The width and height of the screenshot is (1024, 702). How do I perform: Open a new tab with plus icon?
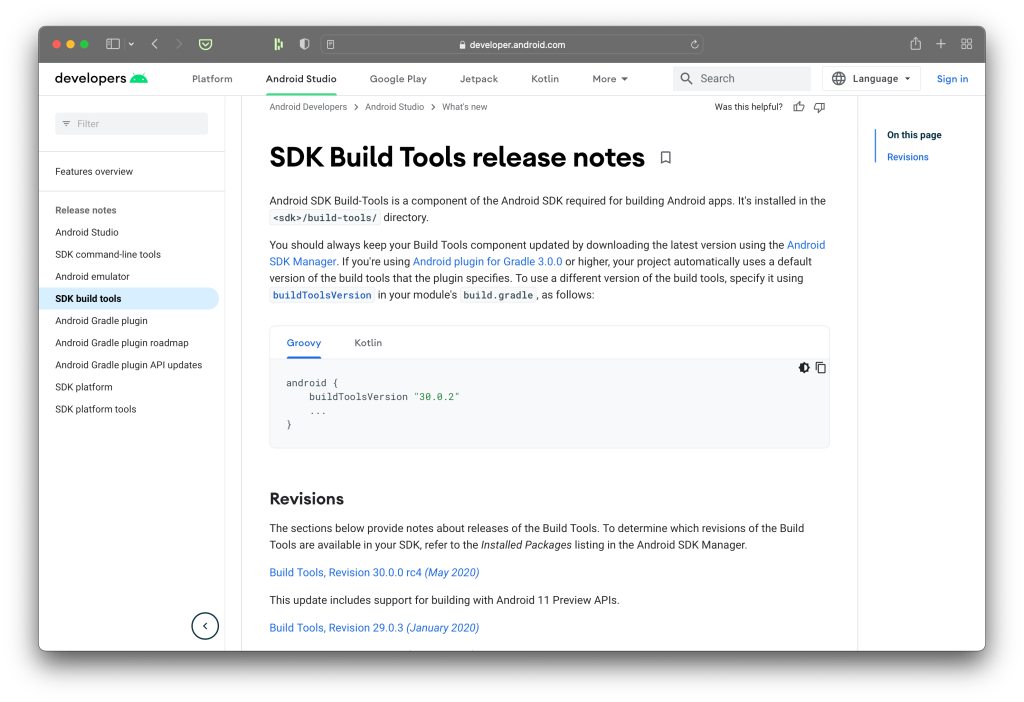tap(941, 44)
